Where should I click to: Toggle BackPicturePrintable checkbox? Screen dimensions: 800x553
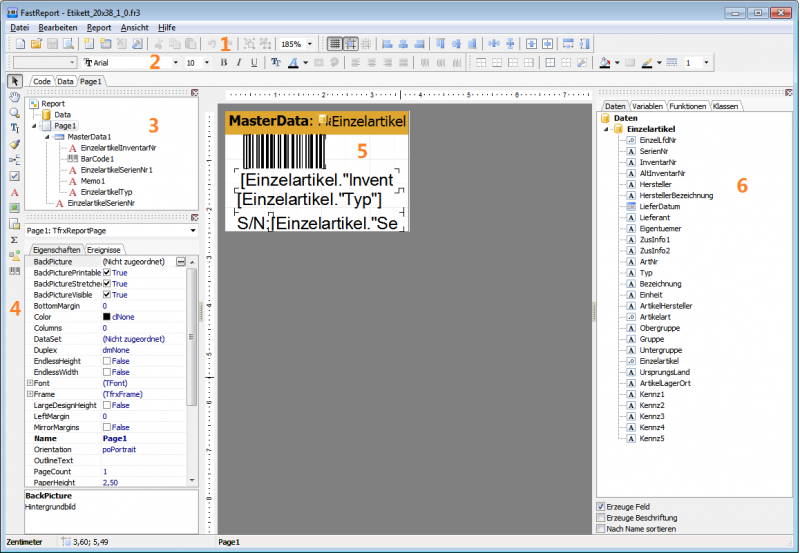point(107,272)
